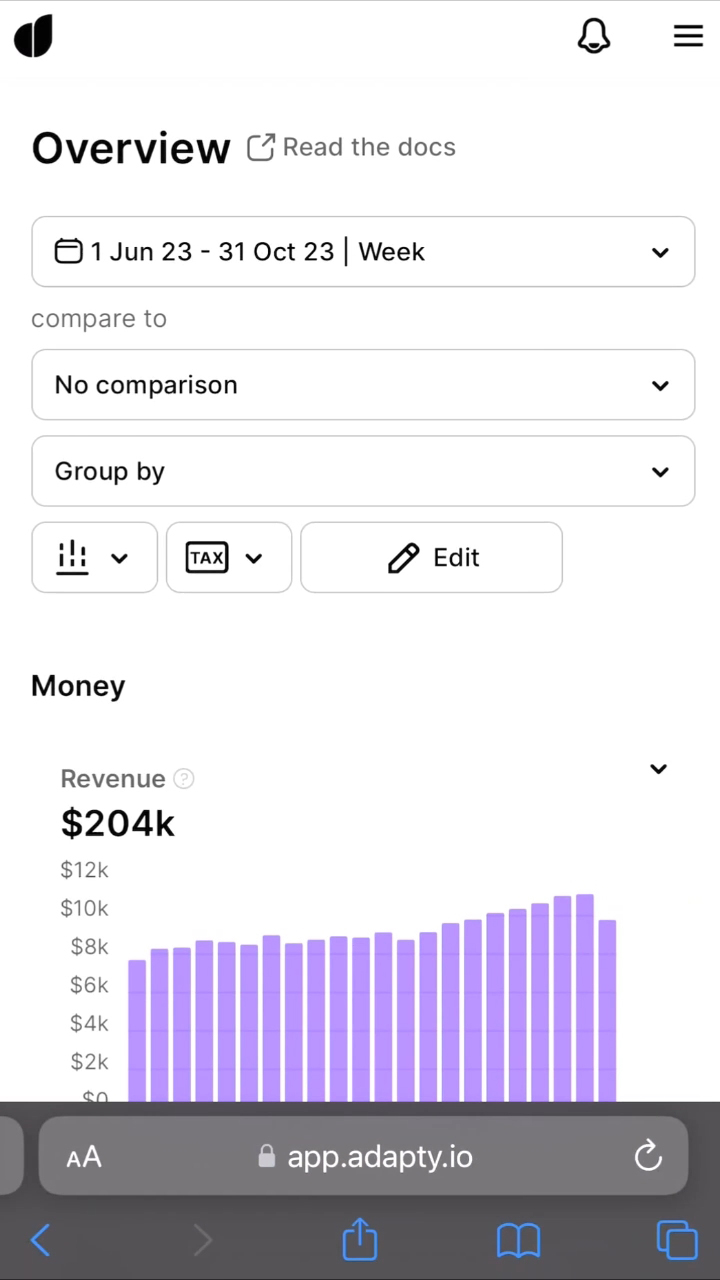Viewport: 720px width, 1280px height.
Task: Expand the Revenue chart options chevron
Action: [658, 769]
